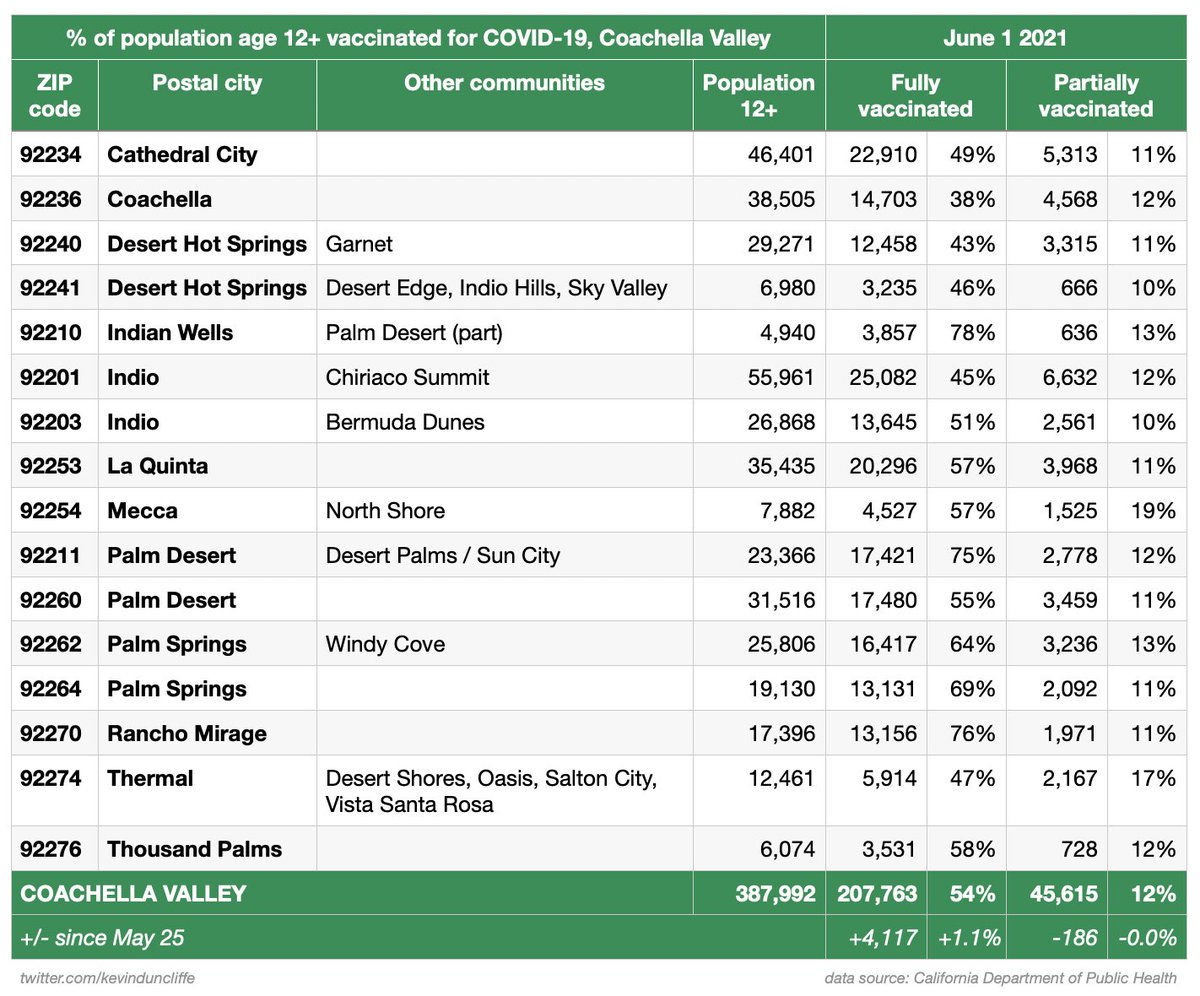
Task: Select the -0.0% change value
Action: (1147, 938)
